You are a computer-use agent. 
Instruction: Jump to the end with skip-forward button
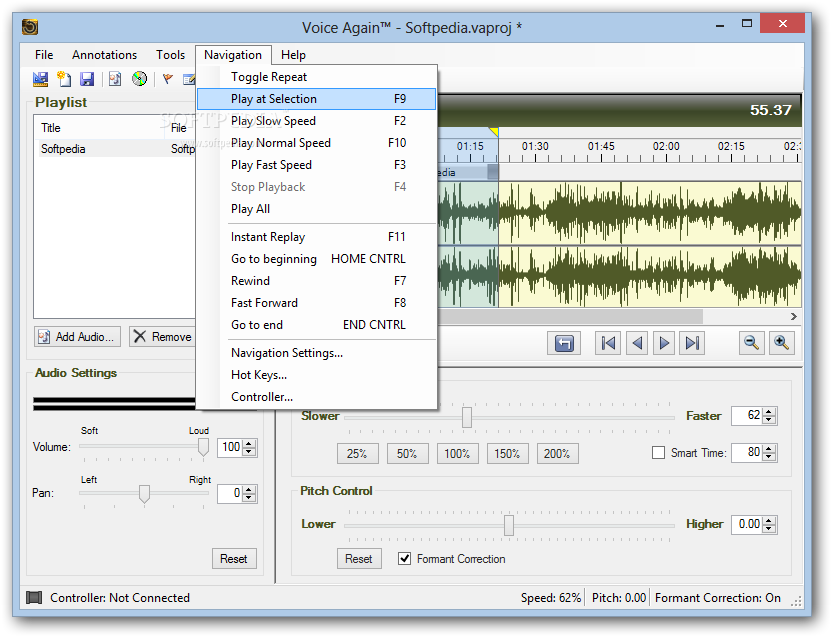click(692, 343)
